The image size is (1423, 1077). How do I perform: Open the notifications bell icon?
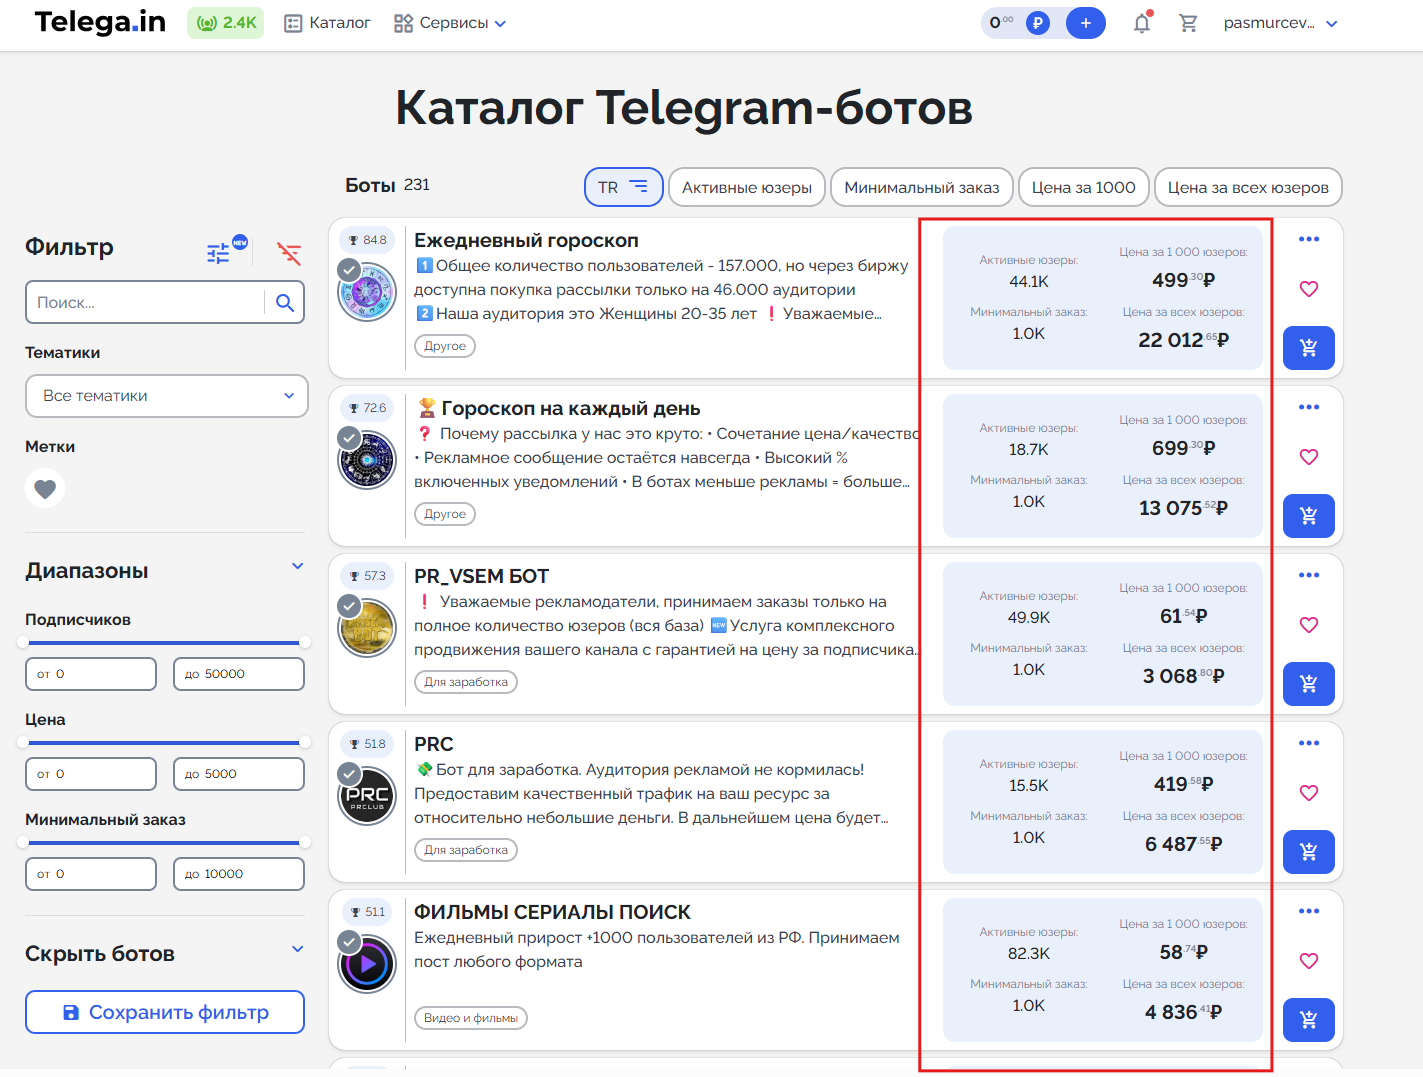tap(1141, 23)
